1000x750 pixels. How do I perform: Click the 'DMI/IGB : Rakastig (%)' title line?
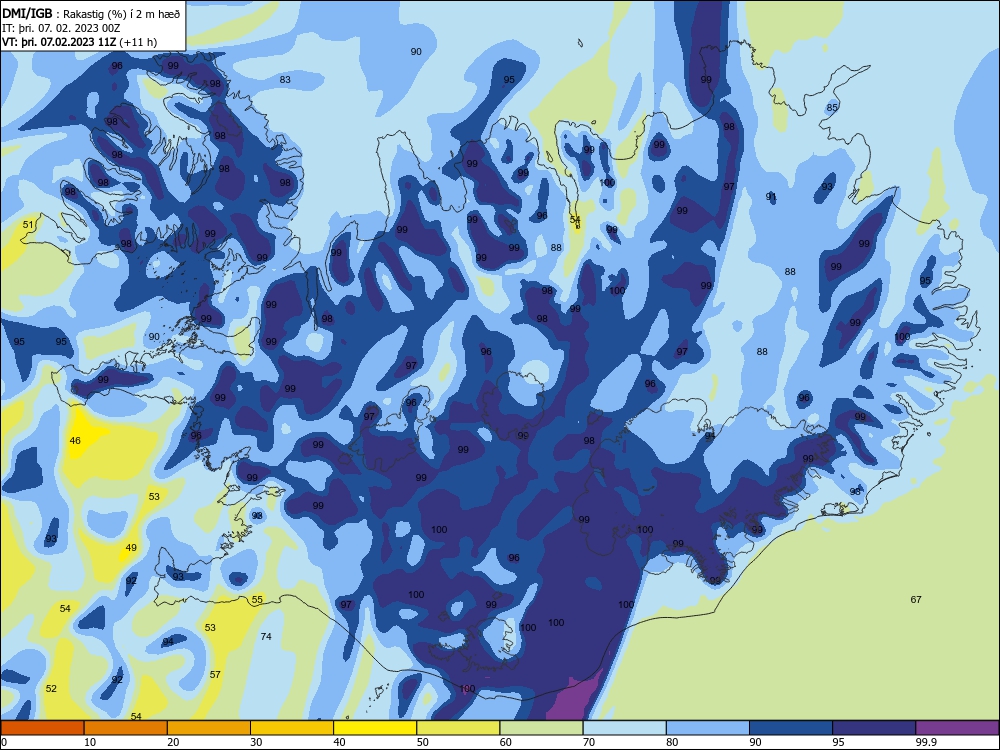coord(91,14)
